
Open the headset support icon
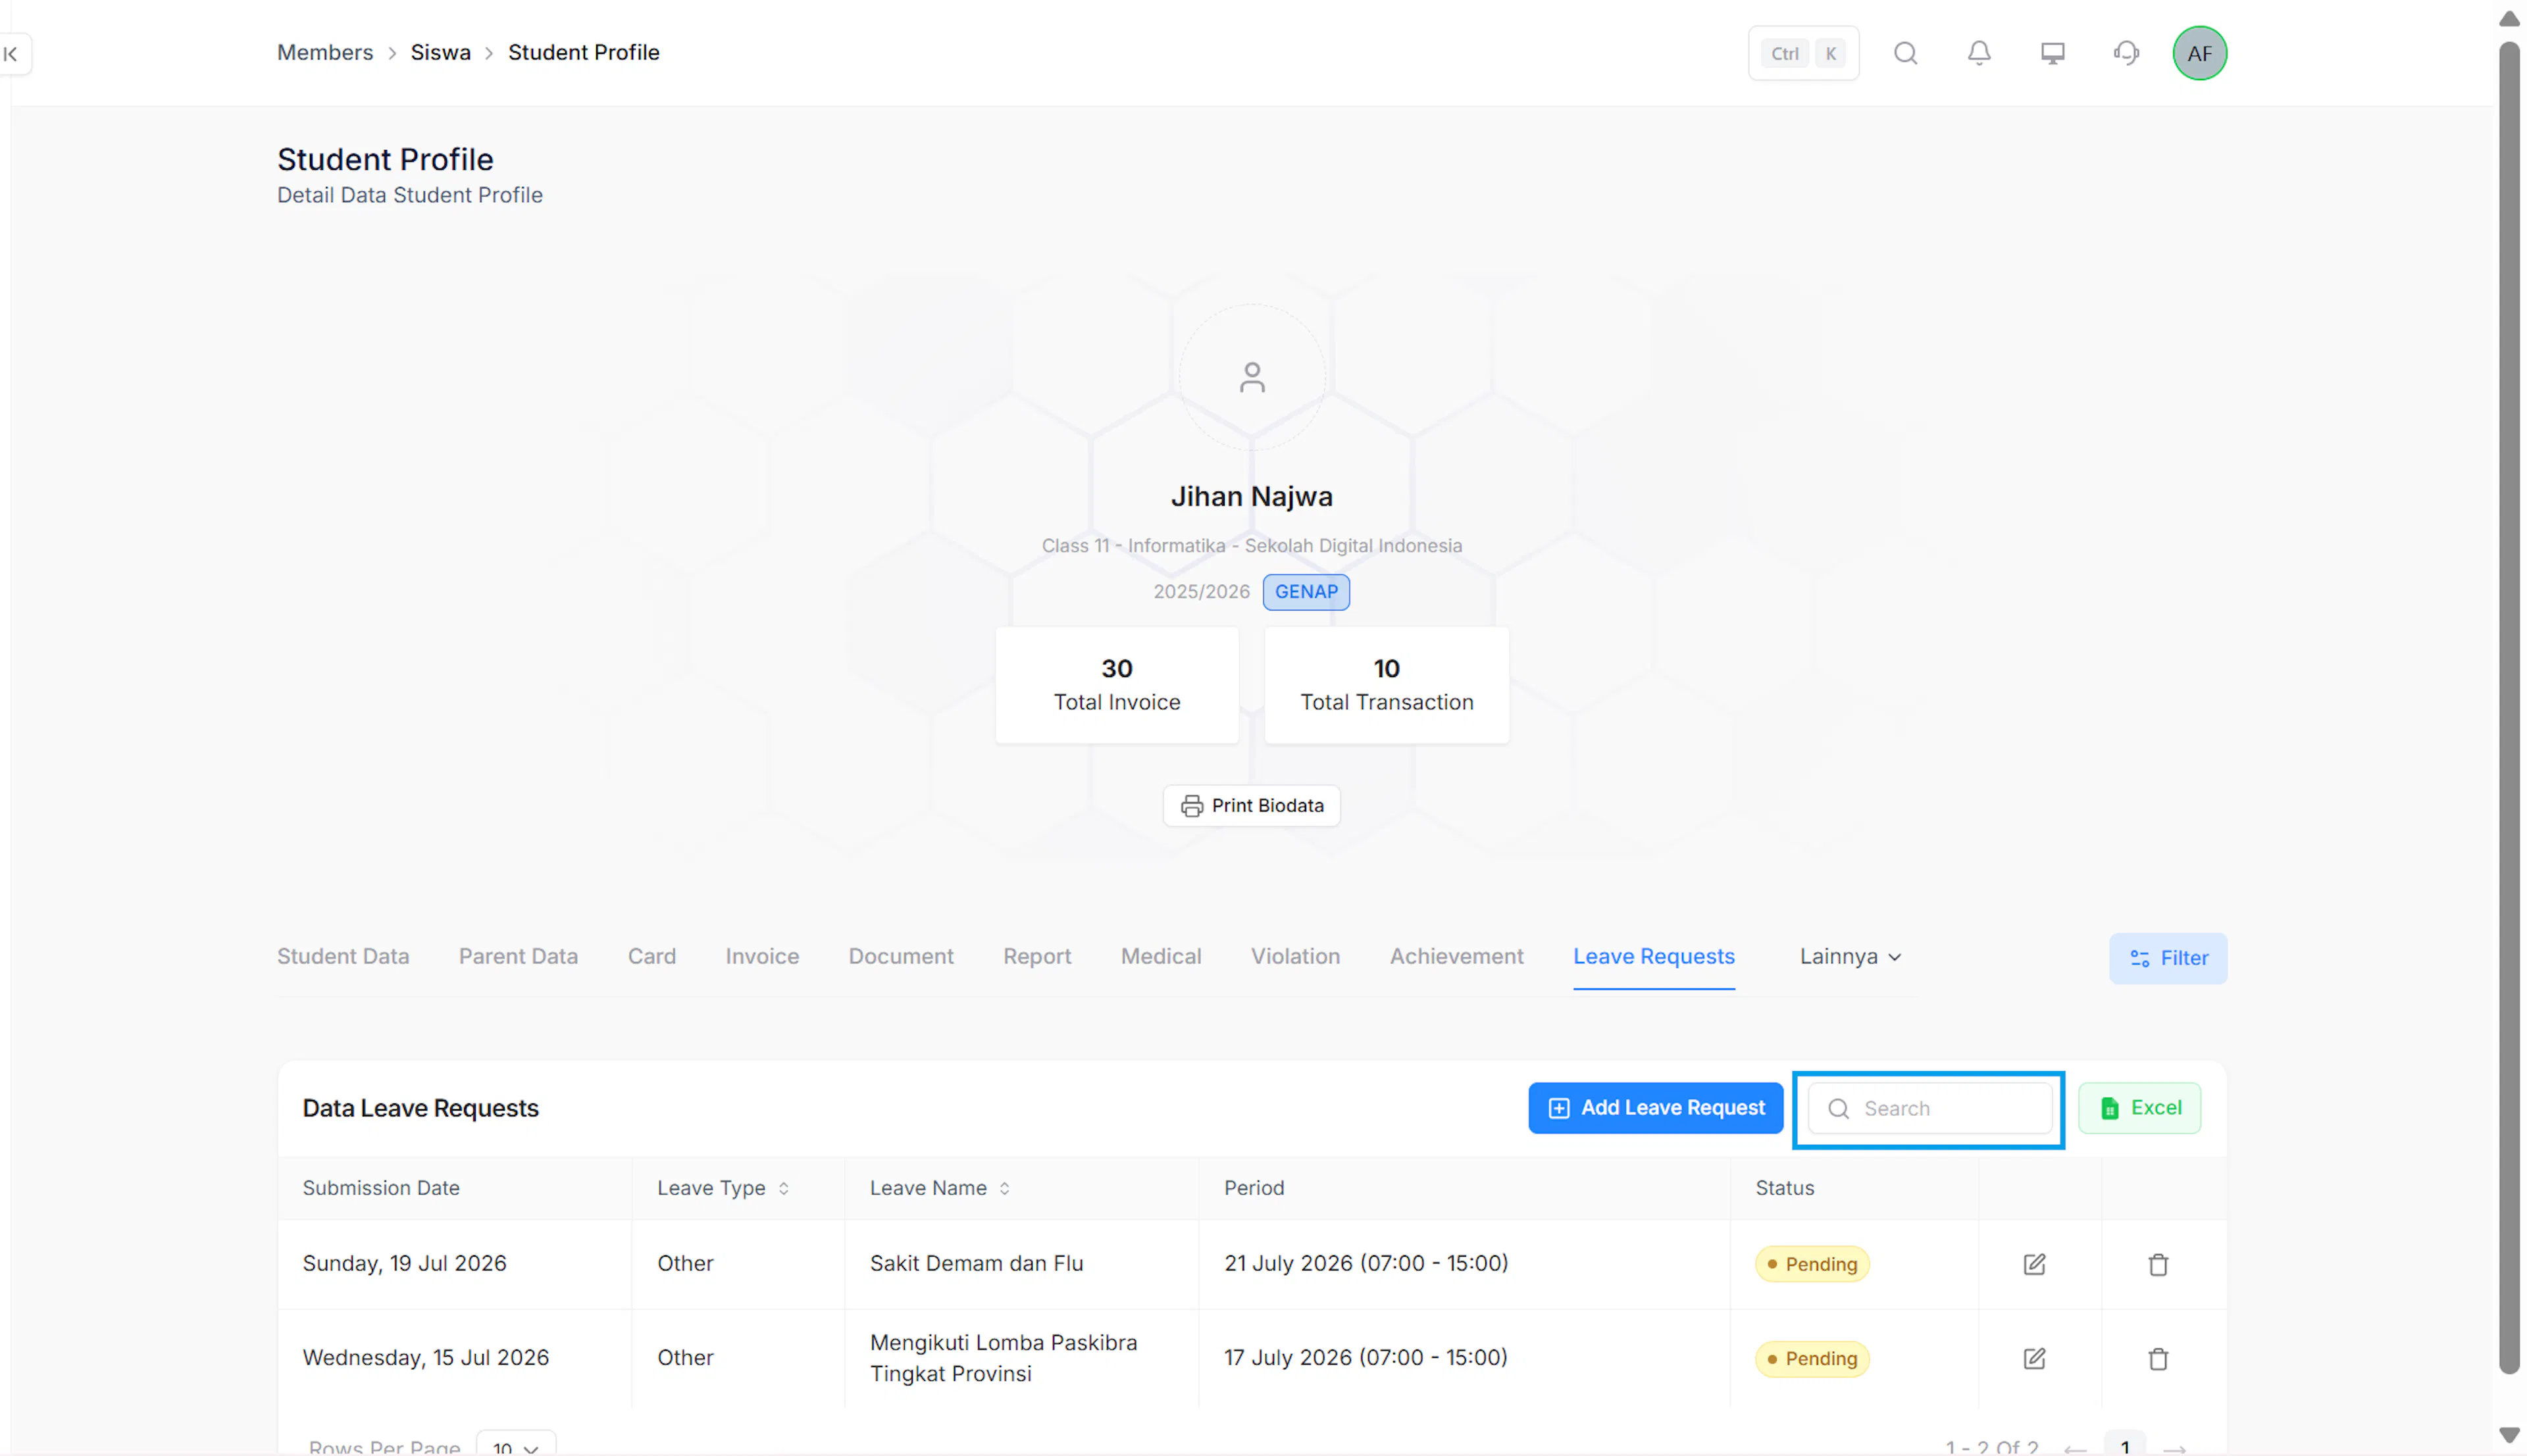tap(2126, 53)
